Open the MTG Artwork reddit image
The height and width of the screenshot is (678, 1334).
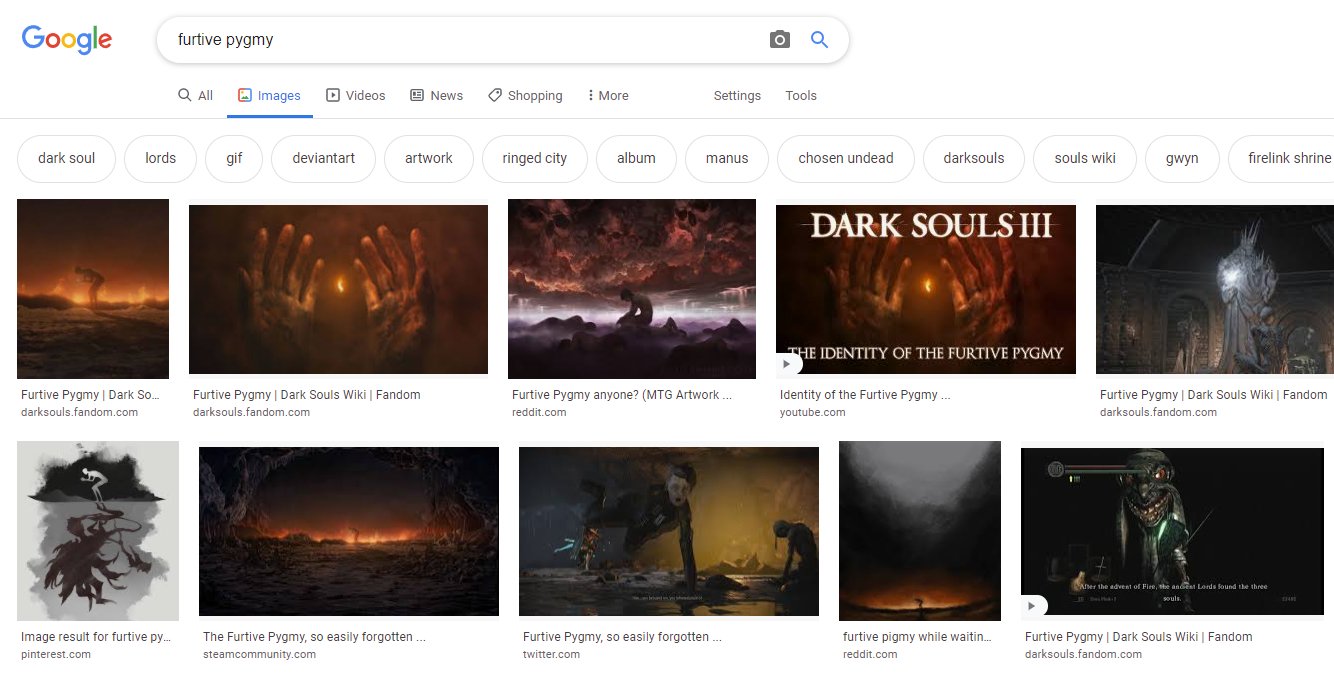[x=632, y=289]
